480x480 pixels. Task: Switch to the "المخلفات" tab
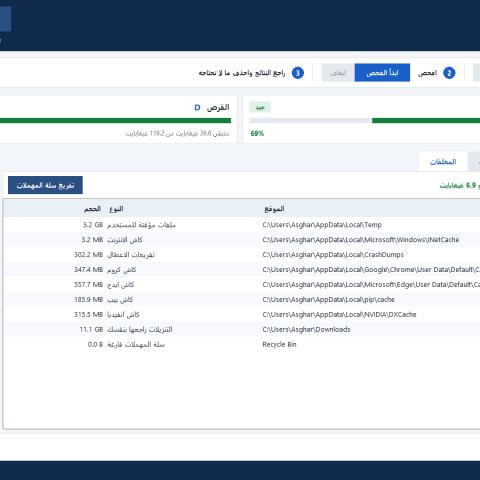(443, 162)
